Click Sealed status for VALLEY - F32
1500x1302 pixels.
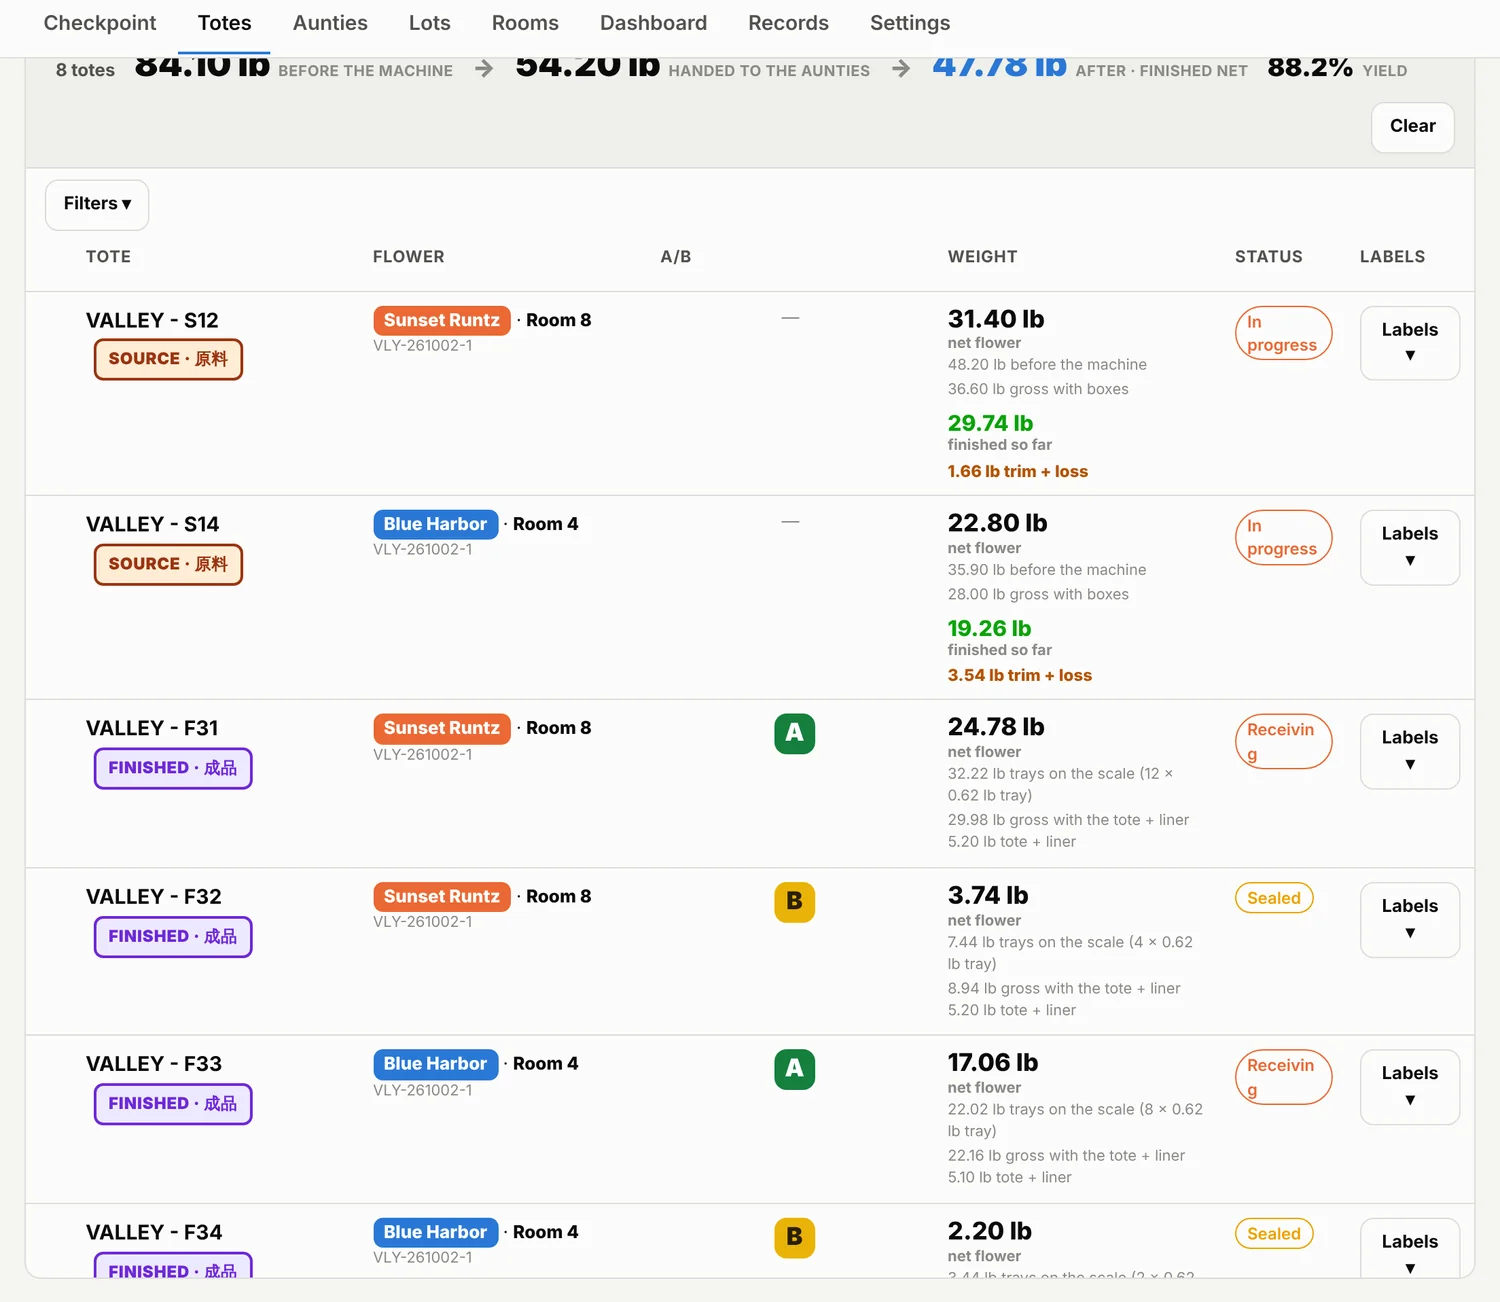pos(1274,898)
